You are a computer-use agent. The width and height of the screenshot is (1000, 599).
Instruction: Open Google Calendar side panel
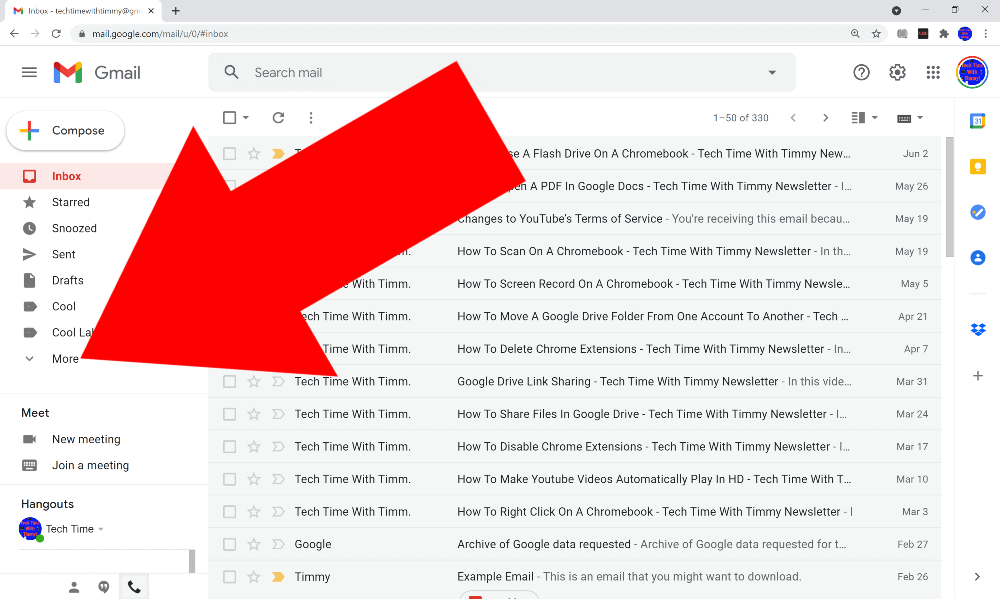click(x=977, y=121)
